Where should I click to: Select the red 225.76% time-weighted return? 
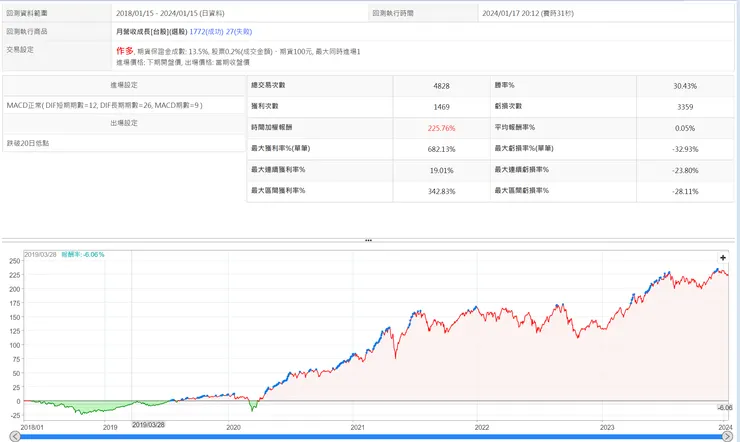tap(441, 128)
